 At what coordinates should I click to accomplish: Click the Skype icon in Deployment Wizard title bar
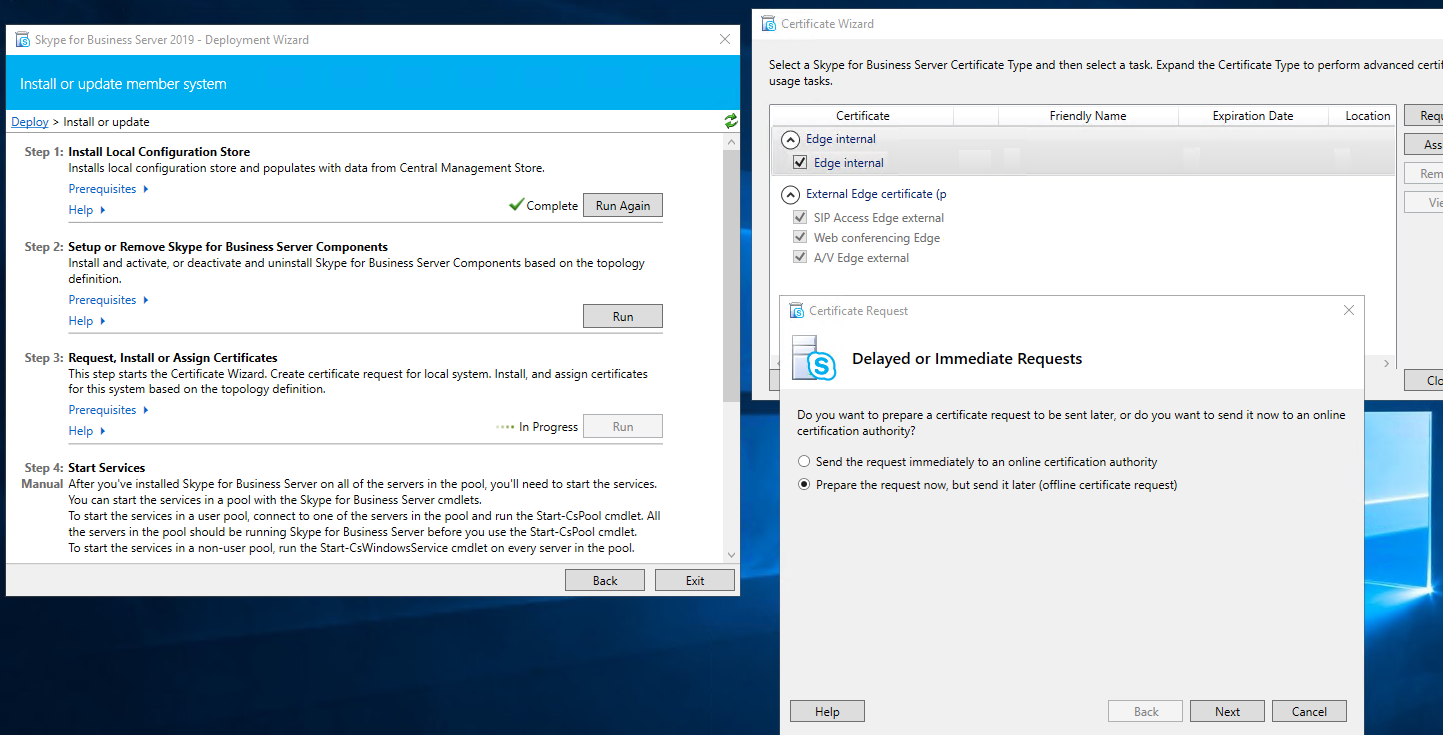[x=22, y=40]
